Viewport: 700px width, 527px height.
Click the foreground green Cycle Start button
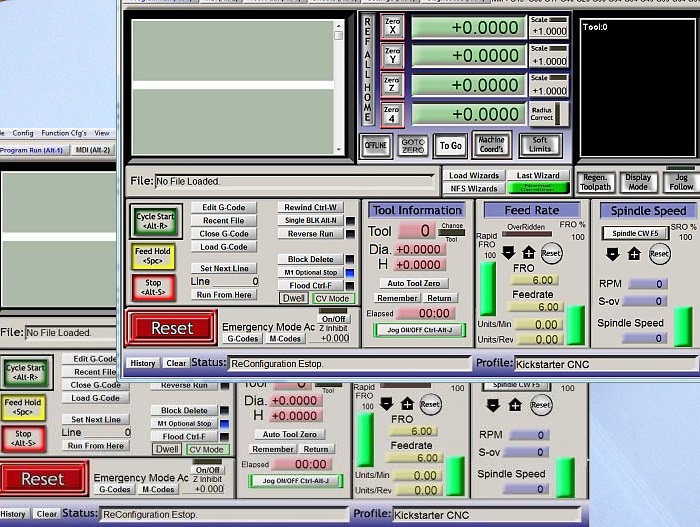154,218
